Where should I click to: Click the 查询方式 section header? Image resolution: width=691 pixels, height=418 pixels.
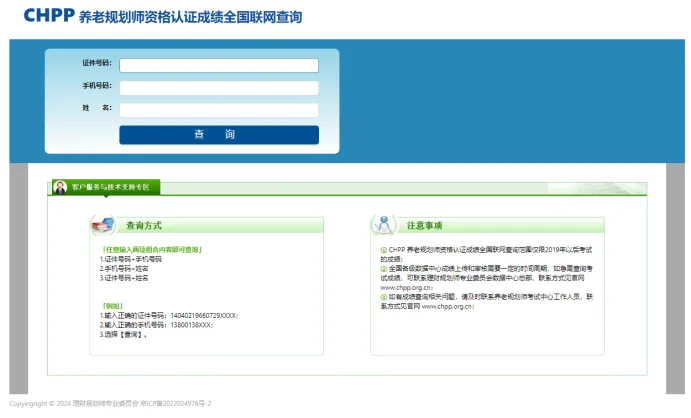(x=143, y=225)
